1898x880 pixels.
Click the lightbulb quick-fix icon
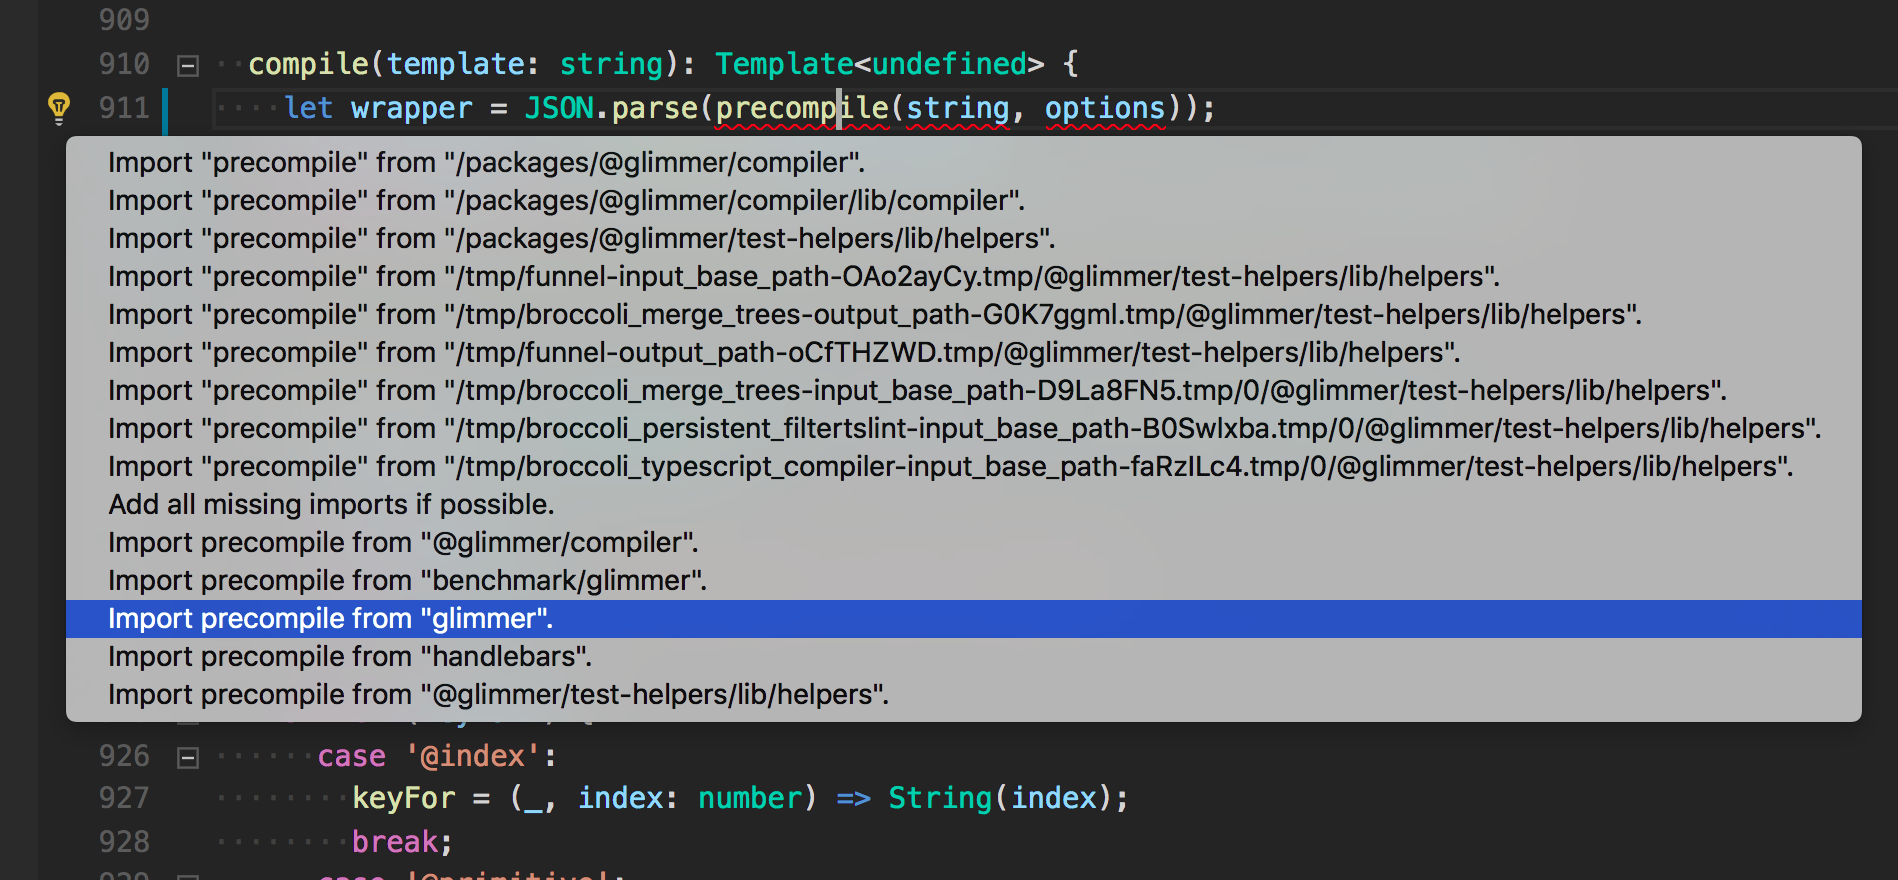coord(59,108)
